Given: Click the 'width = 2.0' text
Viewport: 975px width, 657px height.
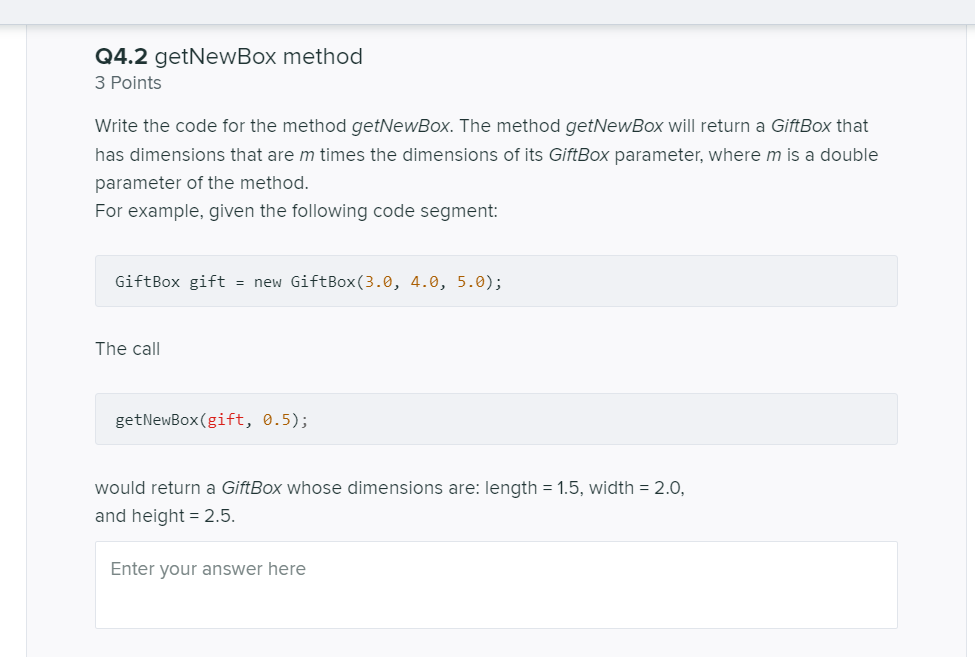Looking at the screenshot, I should point(635,488).
